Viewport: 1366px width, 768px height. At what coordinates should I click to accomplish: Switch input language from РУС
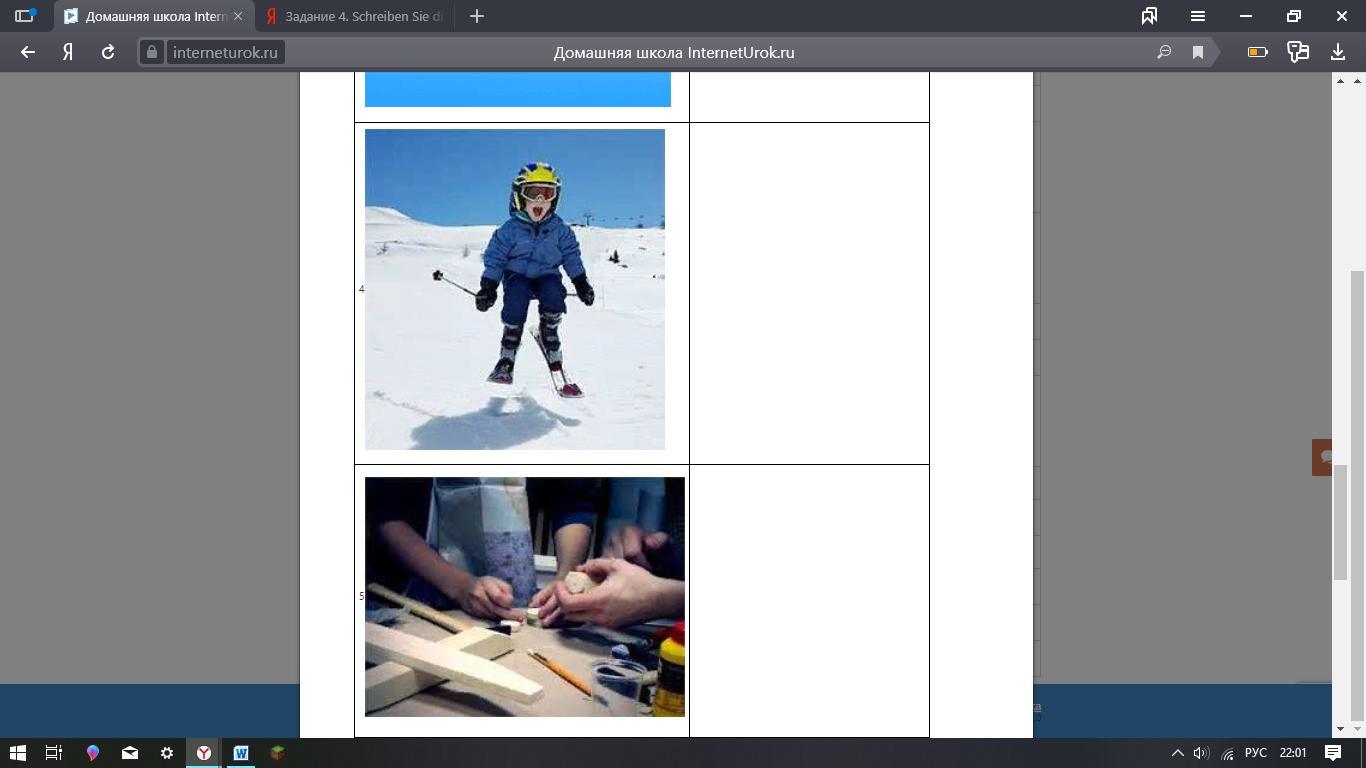tap(1255, 753)
